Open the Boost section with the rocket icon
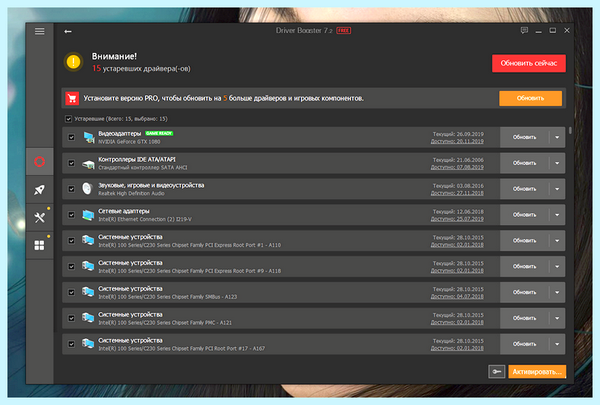The width and height of the screenshot is (600, 405). [39, 190]
